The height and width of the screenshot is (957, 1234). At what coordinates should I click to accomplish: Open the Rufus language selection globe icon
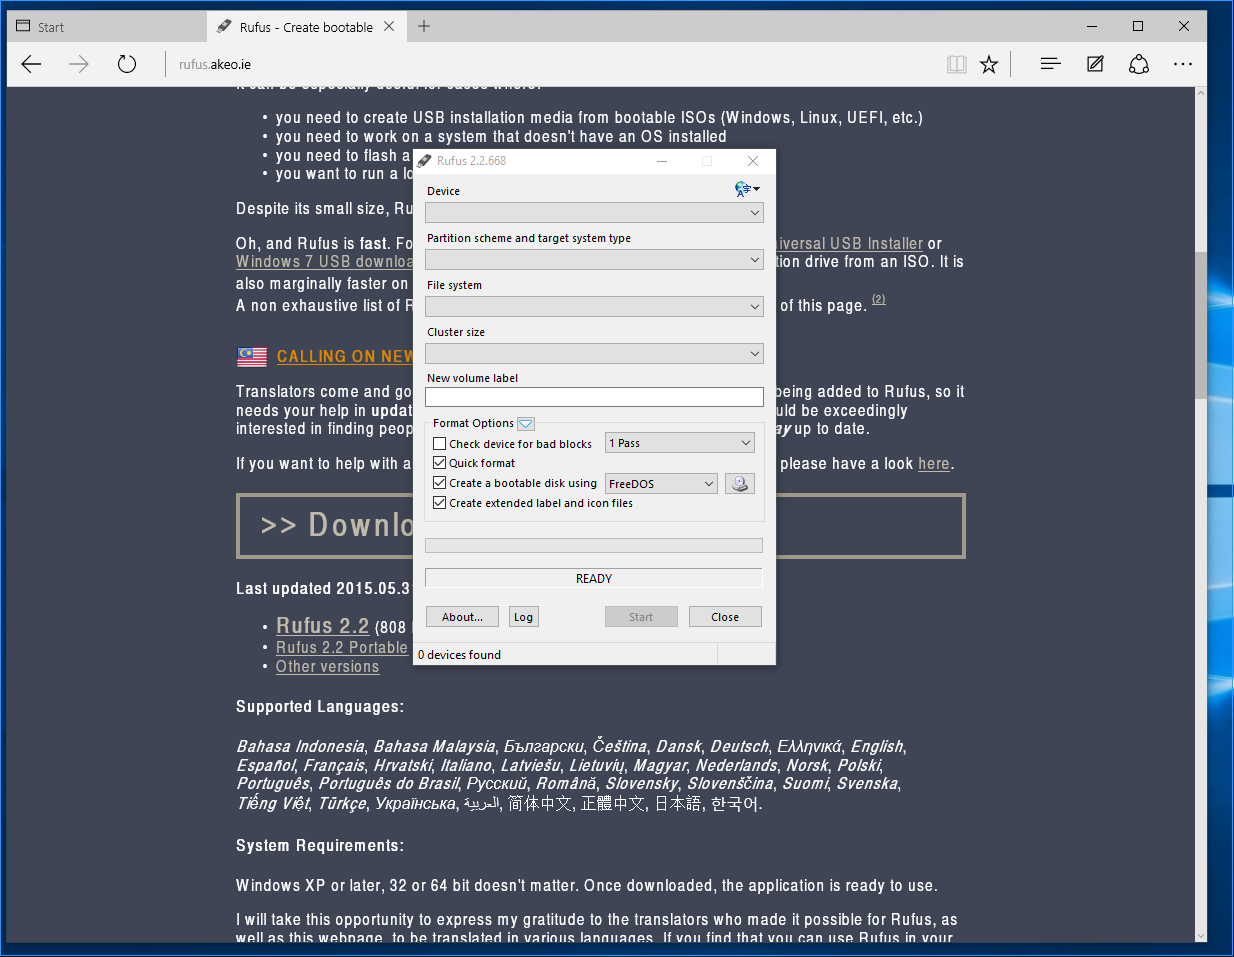[x=746, y=189]
